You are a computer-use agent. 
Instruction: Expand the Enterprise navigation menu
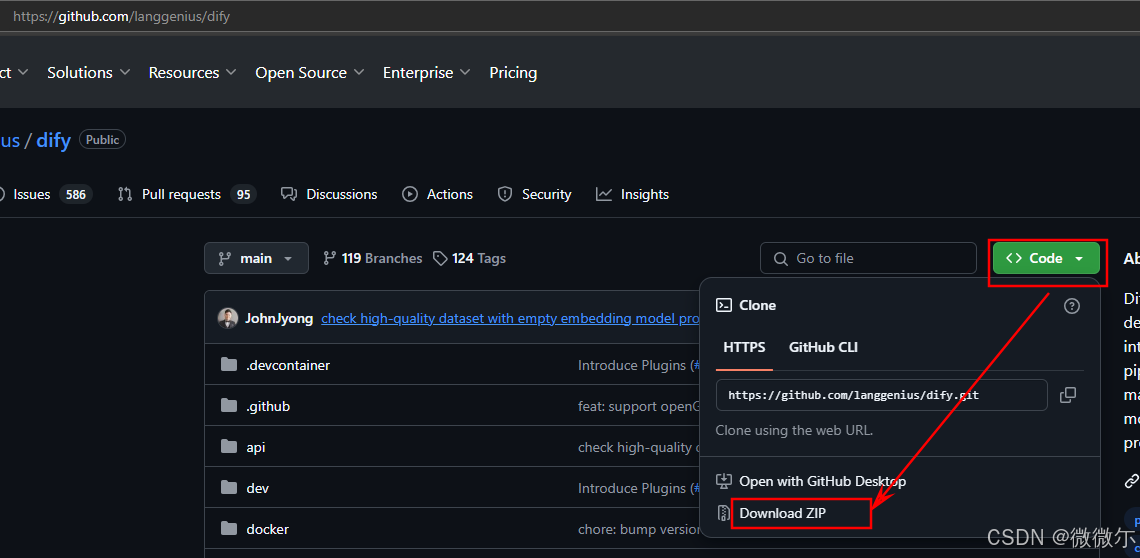click(x=427, y=73)
